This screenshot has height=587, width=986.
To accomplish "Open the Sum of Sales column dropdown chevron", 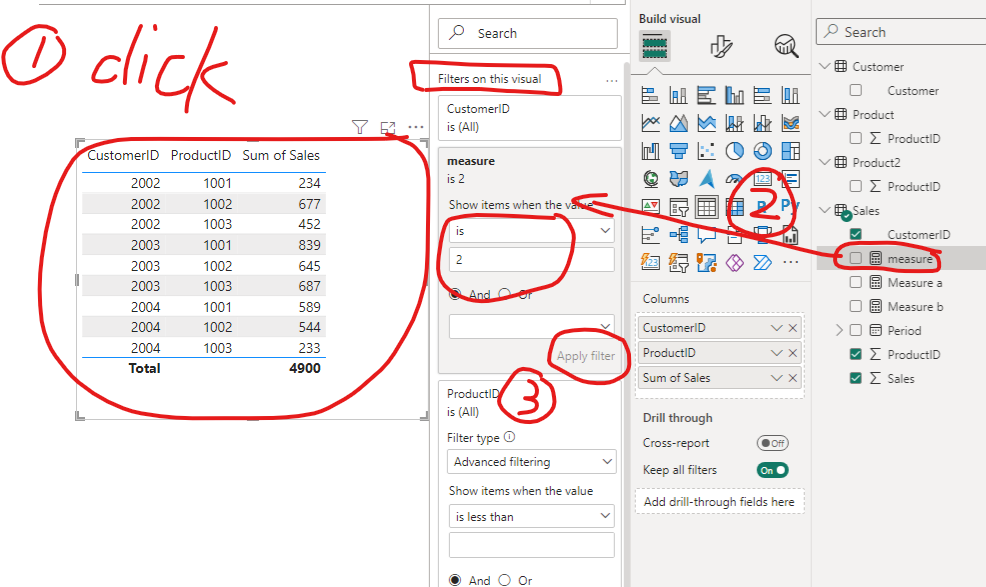I will (777, 378).
